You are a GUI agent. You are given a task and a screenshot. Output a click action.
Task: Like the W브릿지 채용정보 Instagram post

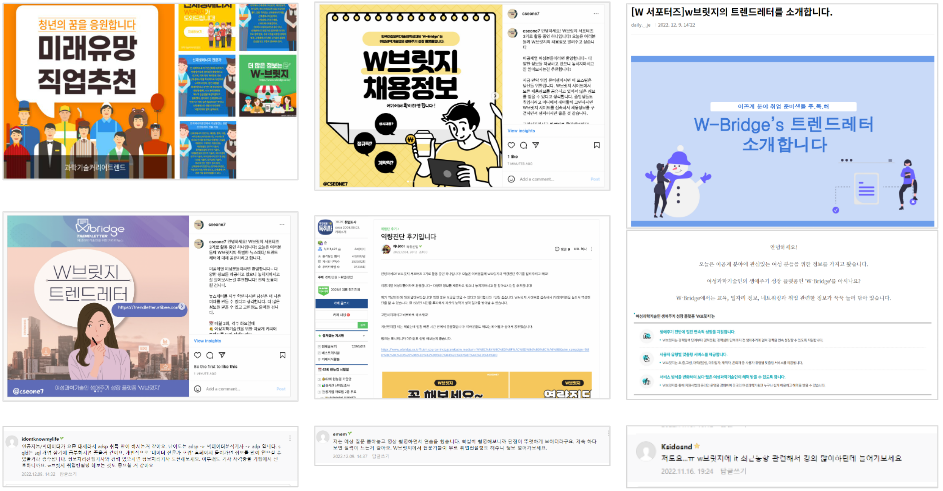coord(512,145)
